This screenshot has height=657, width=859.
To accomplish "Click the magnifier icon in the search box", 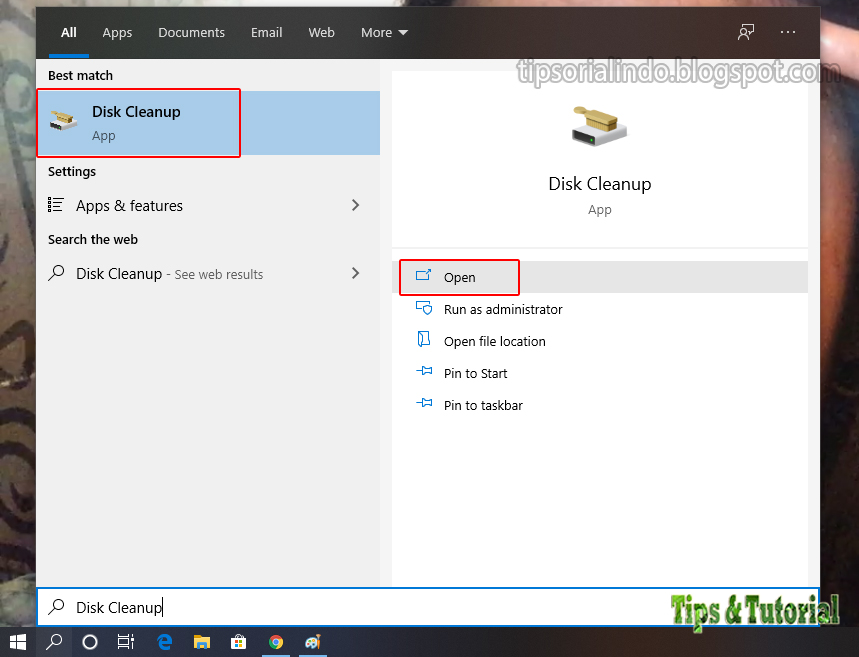I will coord(56,607).
